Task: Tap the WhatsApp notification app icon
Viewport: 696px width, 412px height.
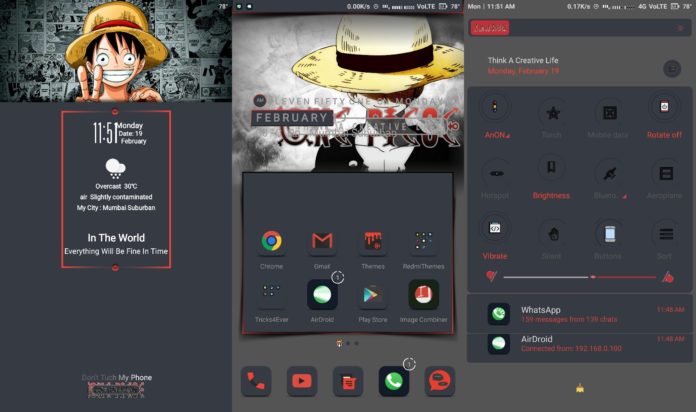Action: (x=498, y=314)
